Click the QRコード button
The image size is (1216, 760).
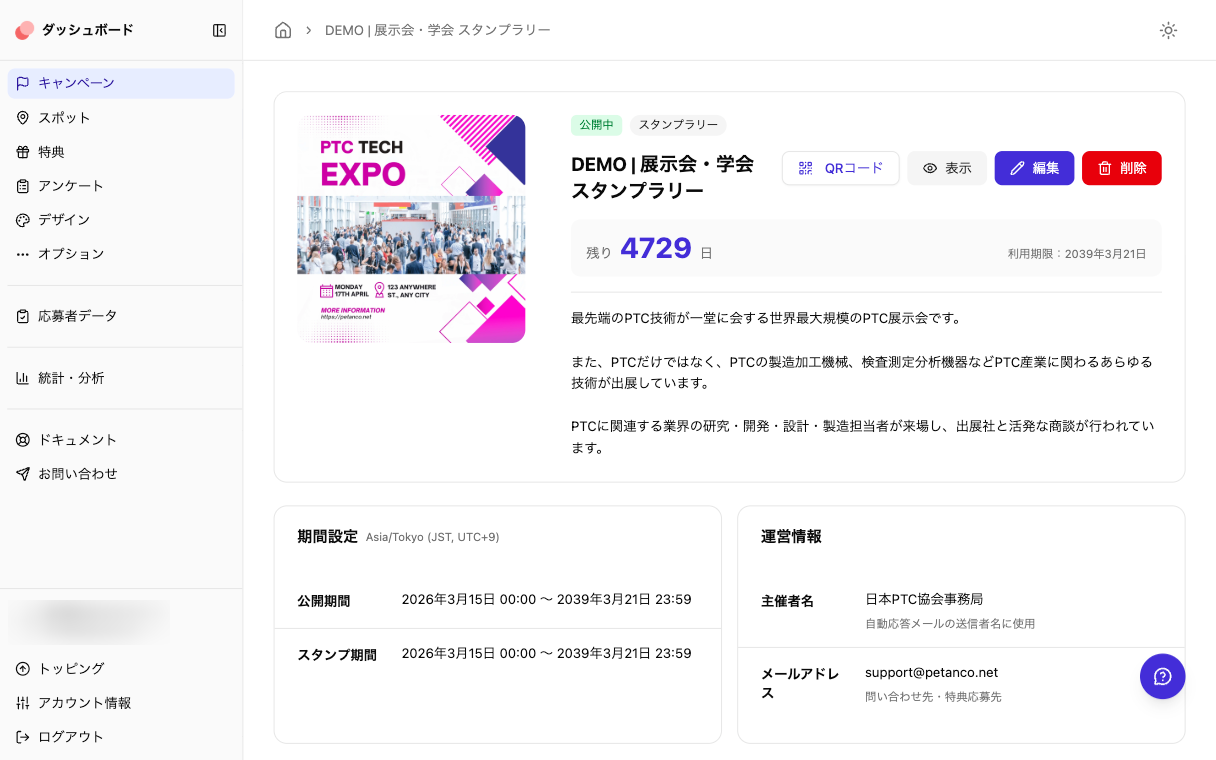point(841,168)
